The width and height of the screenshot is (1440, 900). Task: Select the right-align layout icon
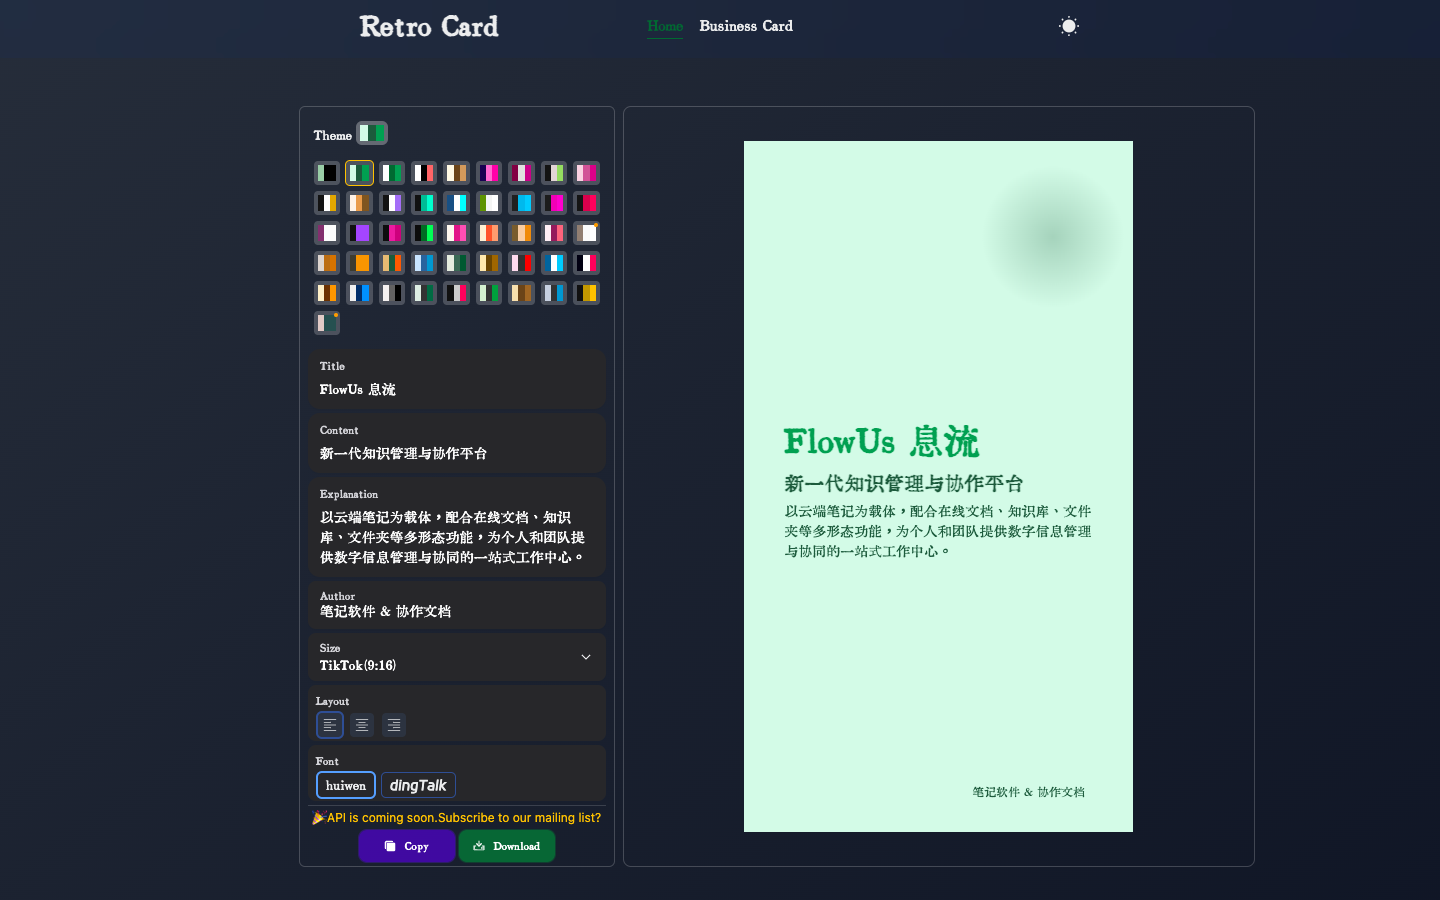[394, 725]
